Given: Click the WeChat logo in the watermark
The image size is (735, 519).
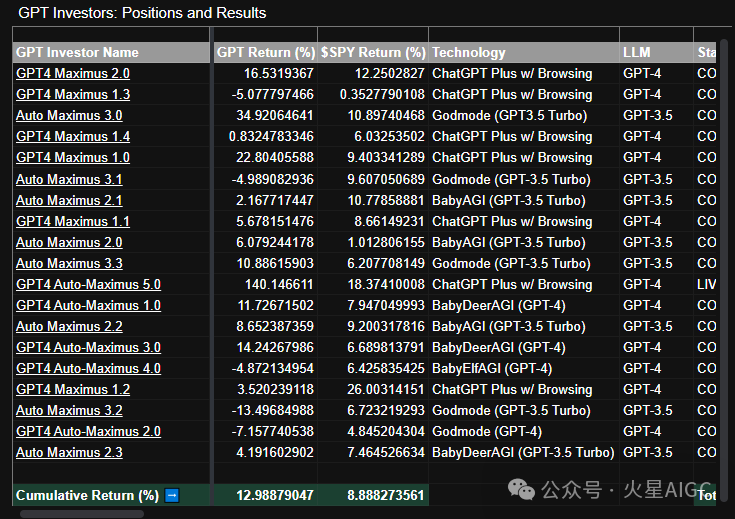Looking at the screenshot, I should pos(521,489).
